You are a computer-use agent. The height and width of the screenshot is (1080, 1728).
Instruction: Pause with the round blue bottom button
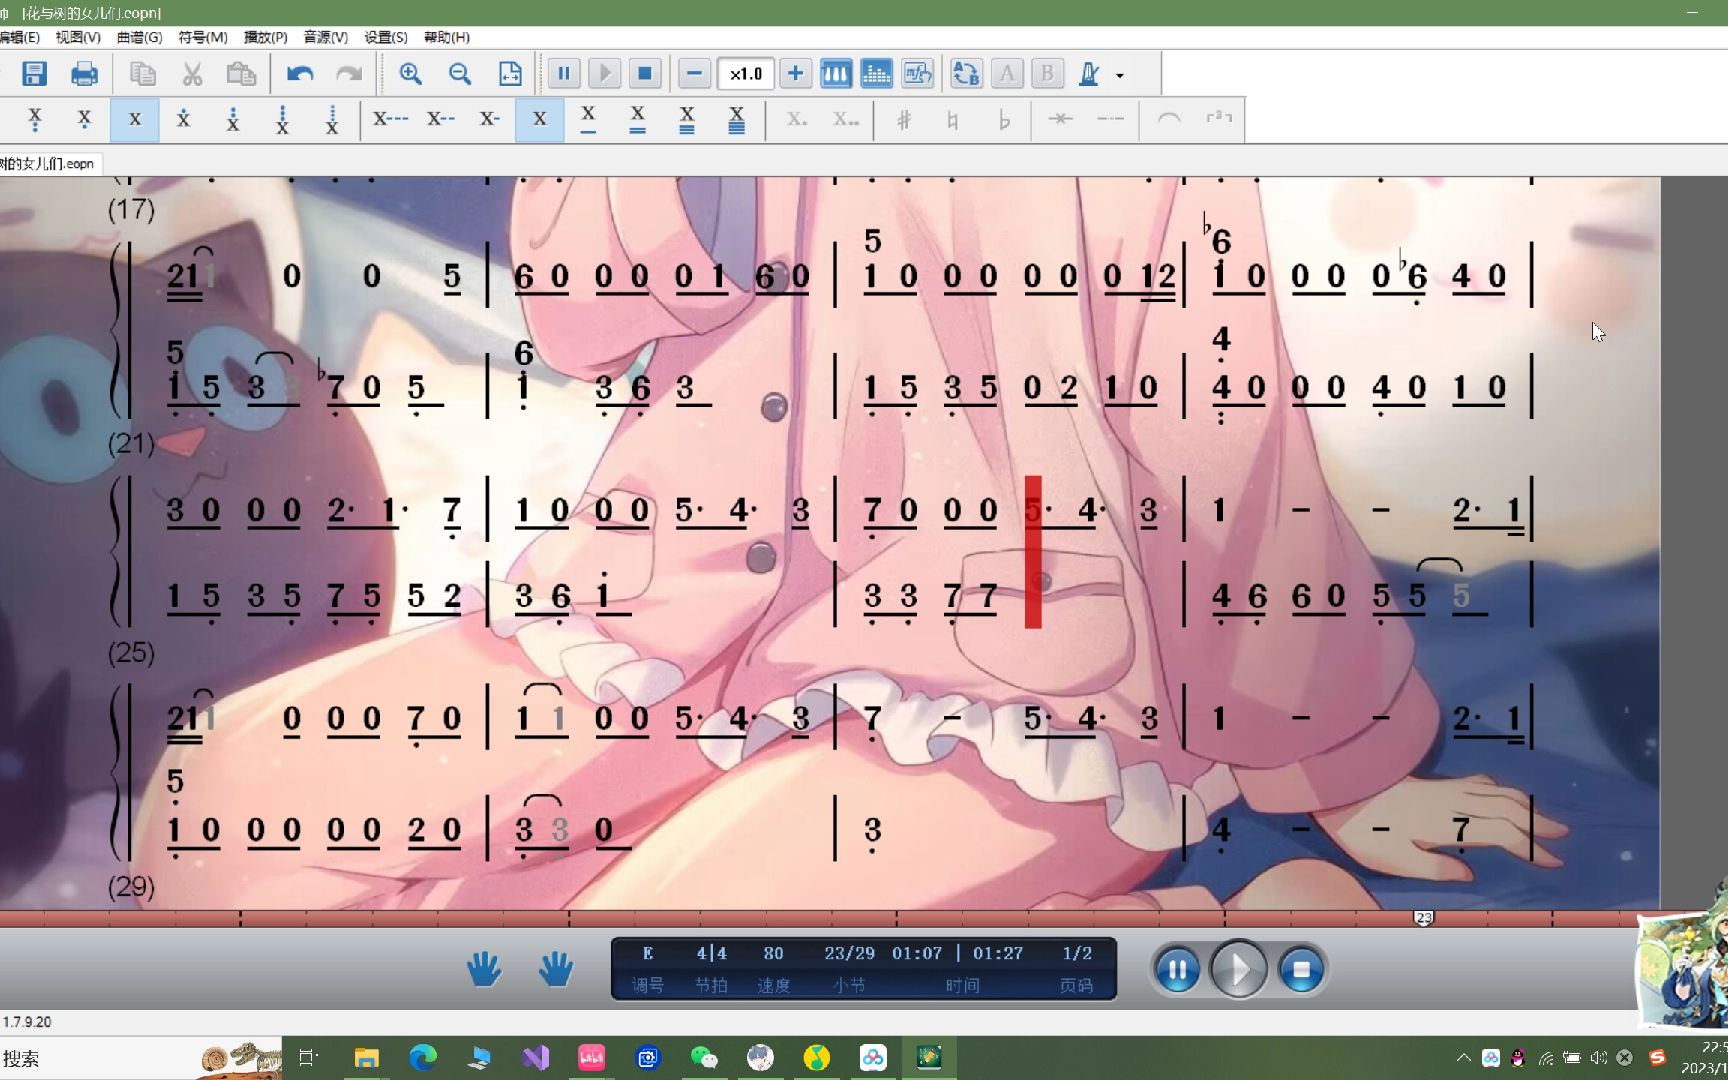point(1177,970)
